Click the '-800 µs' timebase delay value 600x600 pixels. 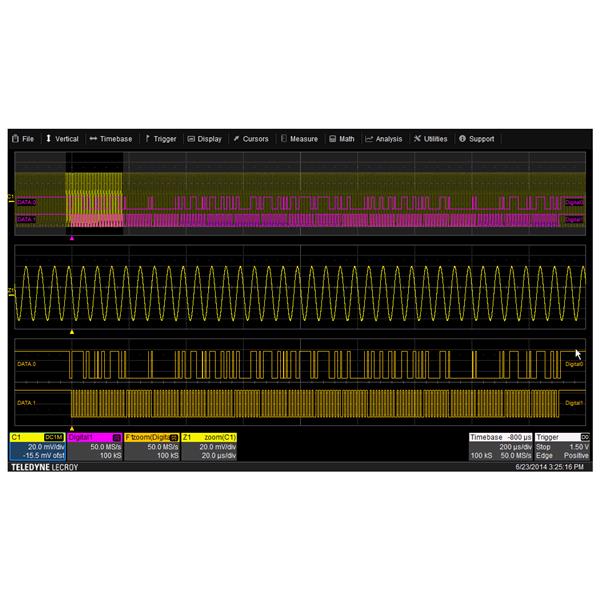click(519, 437)
